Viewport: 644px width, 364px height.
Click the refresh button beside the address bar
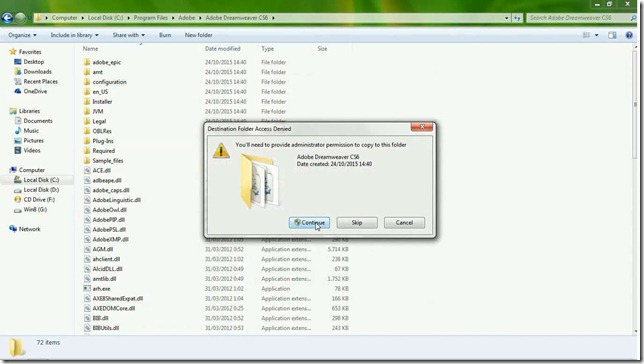pyautogui.click(x=517, y=18)
